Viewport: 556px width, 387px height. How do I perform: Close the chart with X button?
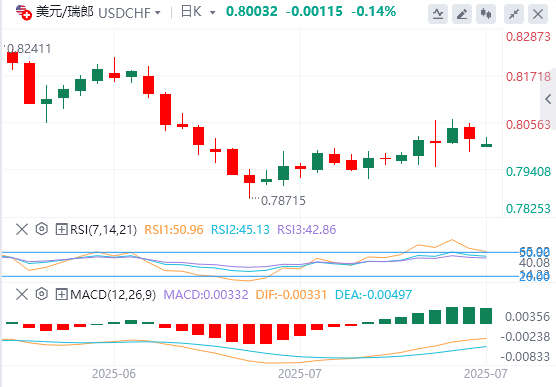click(x=538, y=14)
